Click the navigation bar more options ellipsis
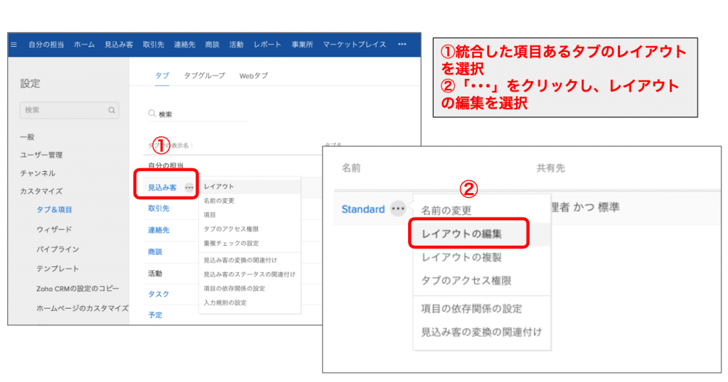 [402, 44]
